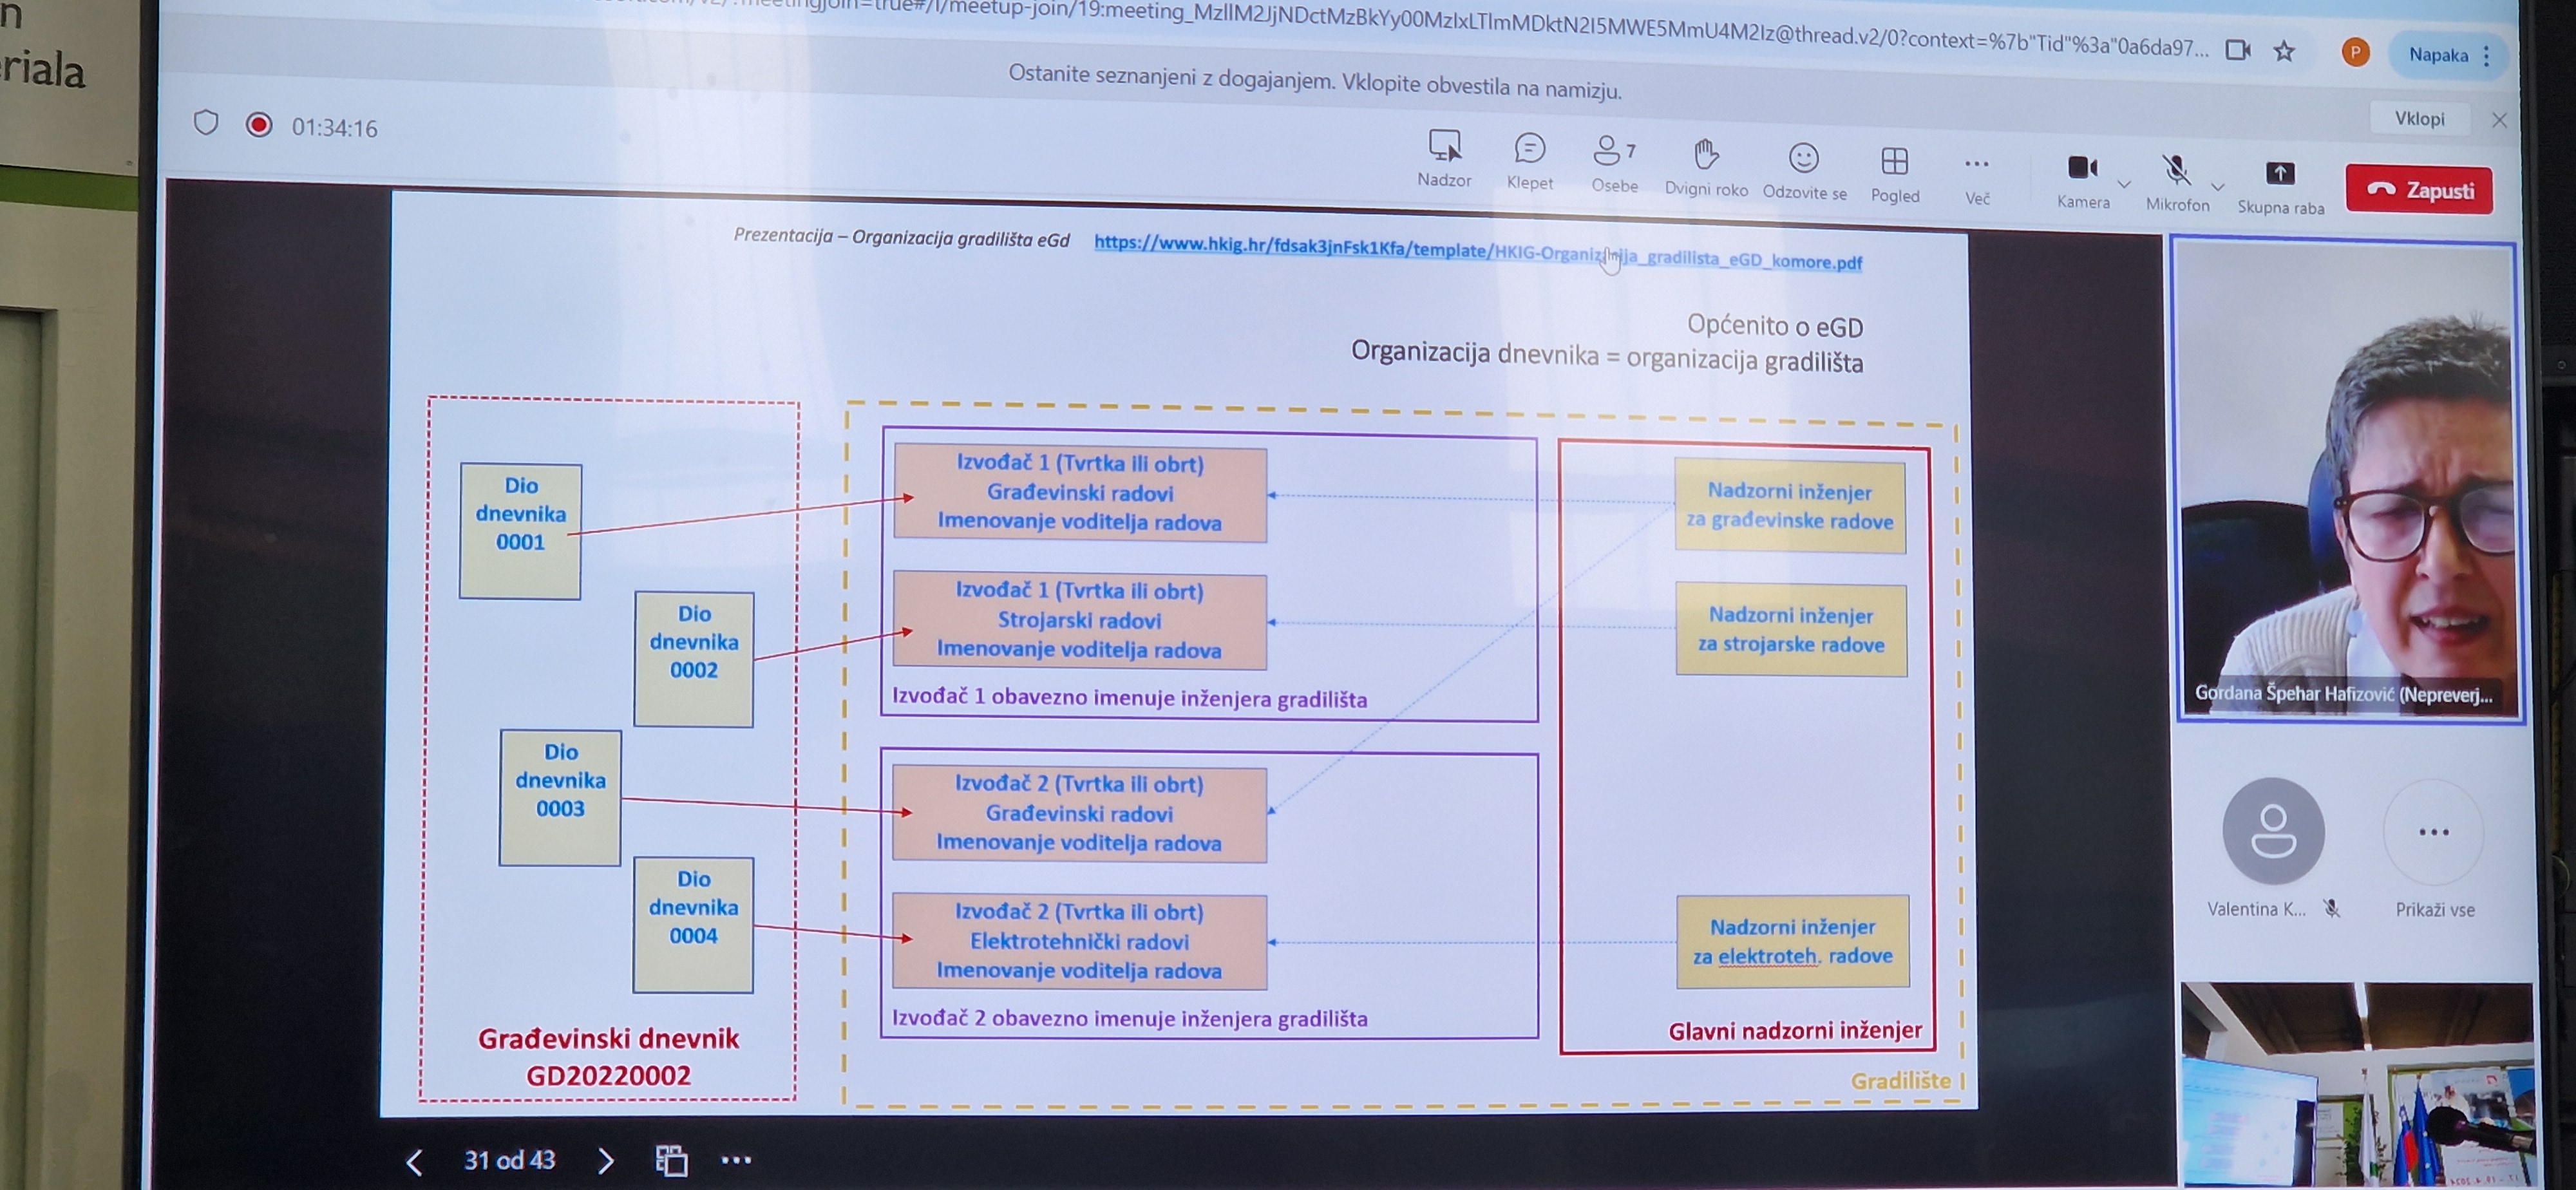Click Nadzorni inženjer za elektroteh. radove box
2576x1190 pixels.
tap(1792, 941)
